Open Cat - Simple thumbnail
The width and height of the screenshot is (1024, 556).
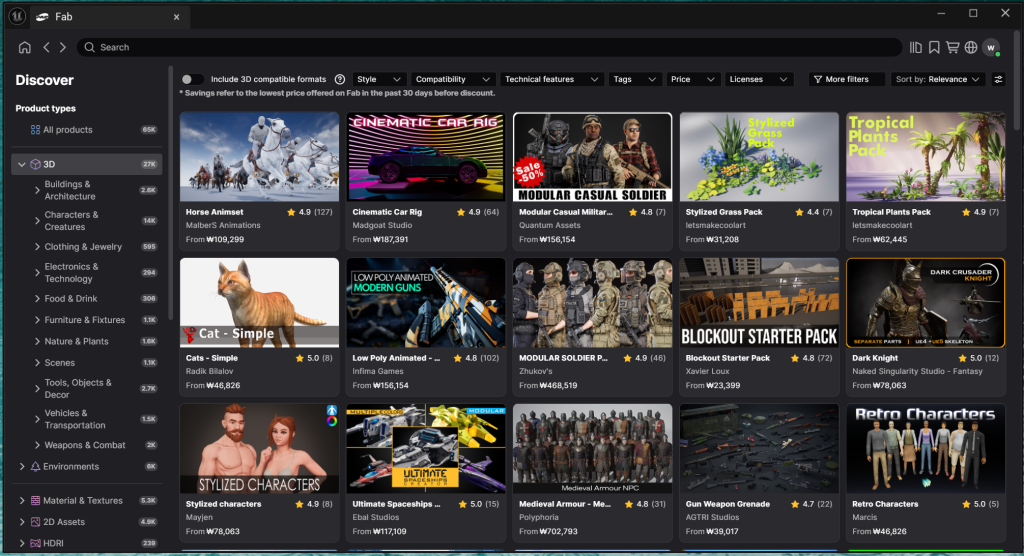pyautogui.click(x=259, y=303)
